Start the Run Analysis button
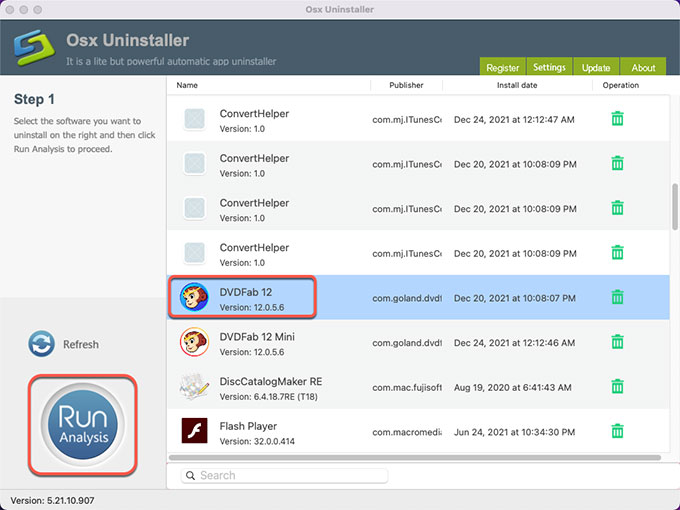The width and height of the screenshot is (680, 510). (82, 425)
